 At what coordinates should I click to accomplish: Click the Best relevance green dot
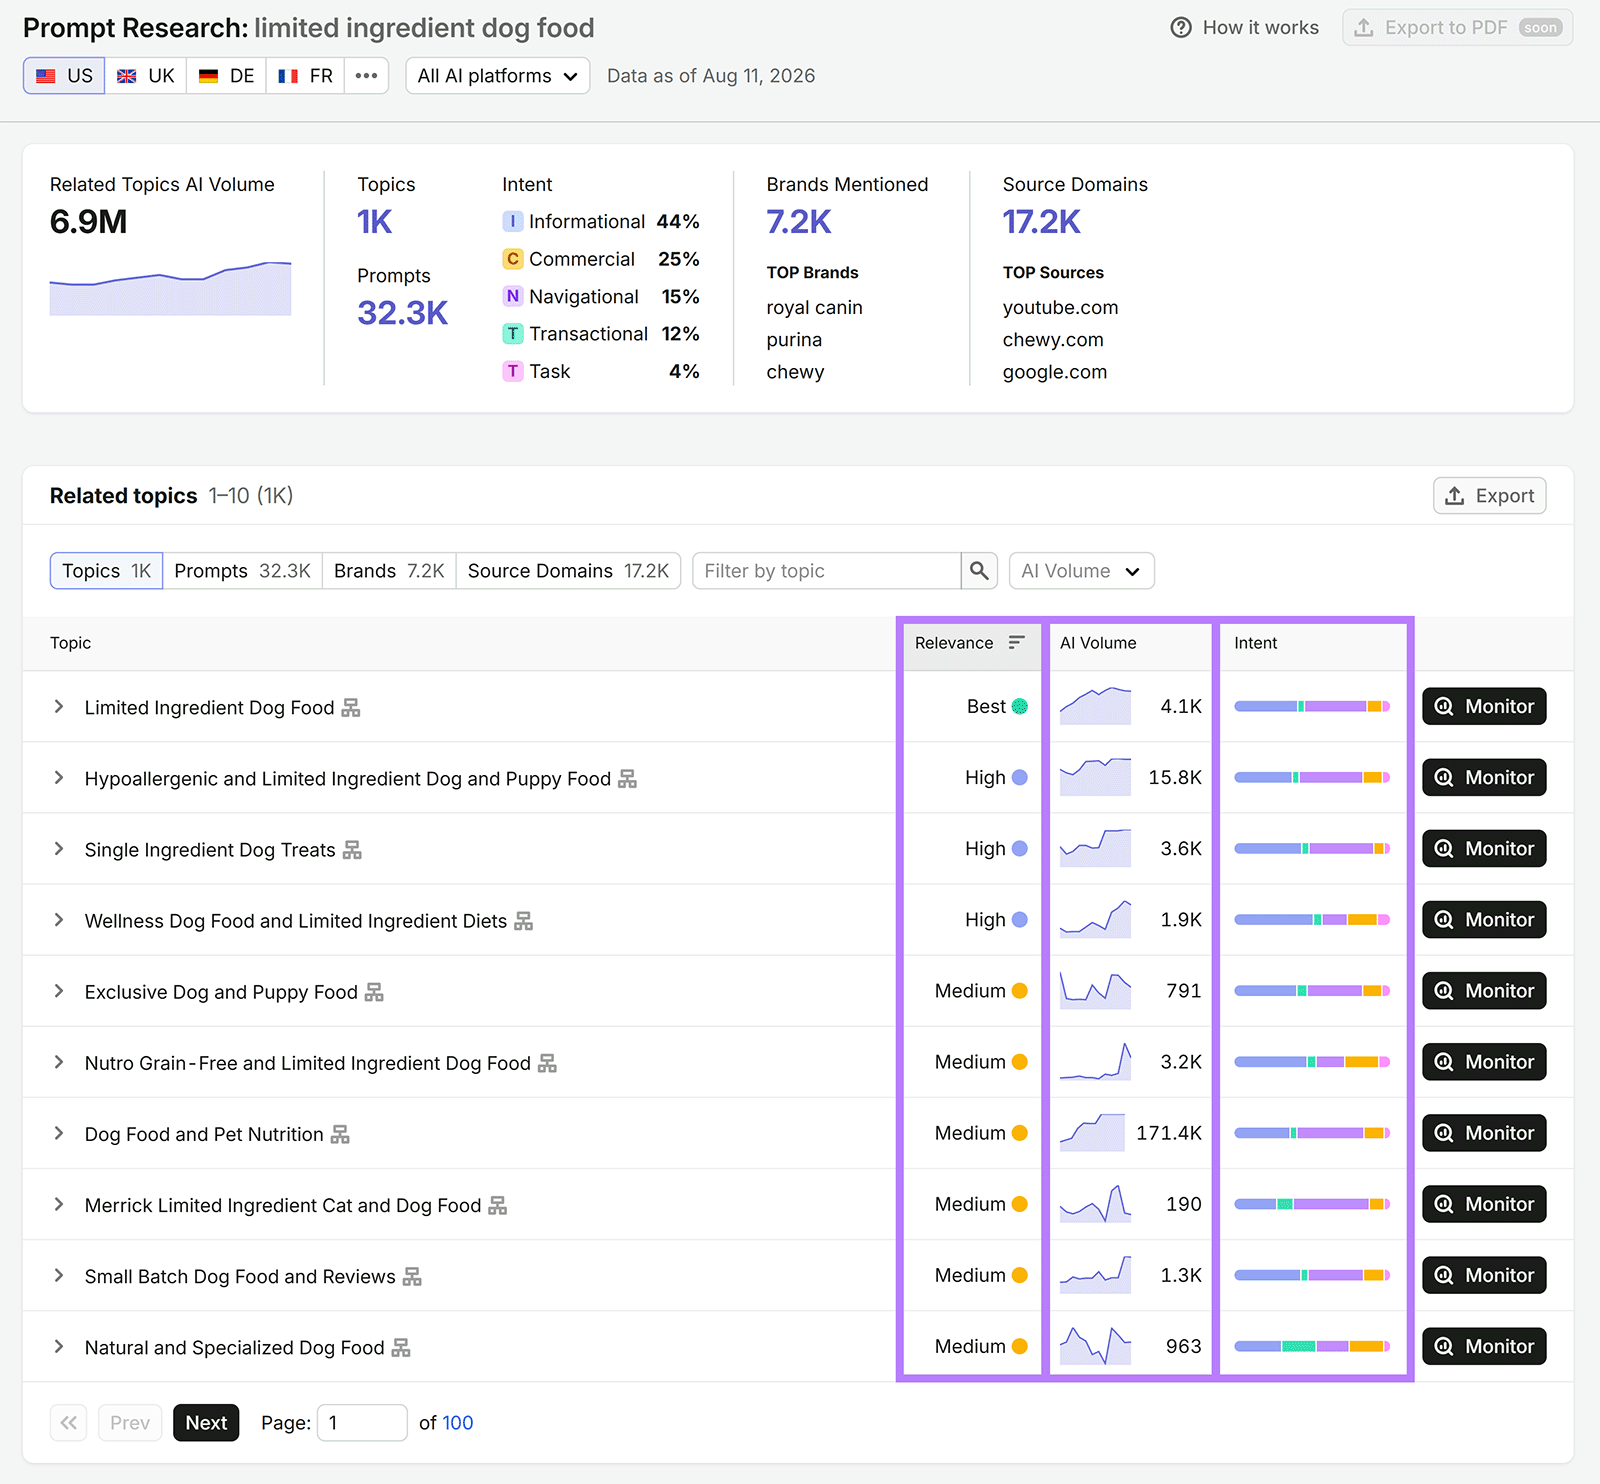click(1020, 707)
